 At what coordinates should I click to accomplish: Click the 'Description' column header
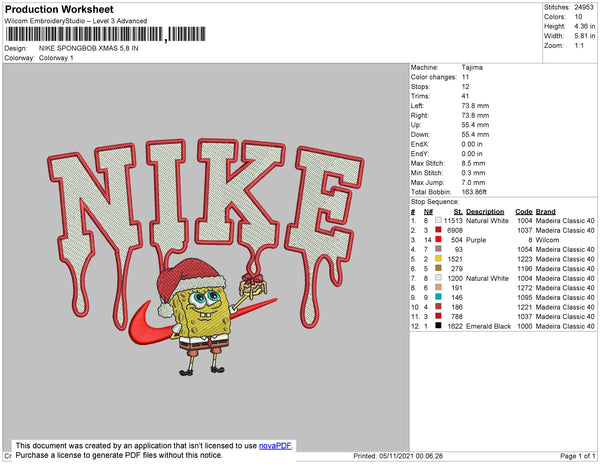coord(485,212)
